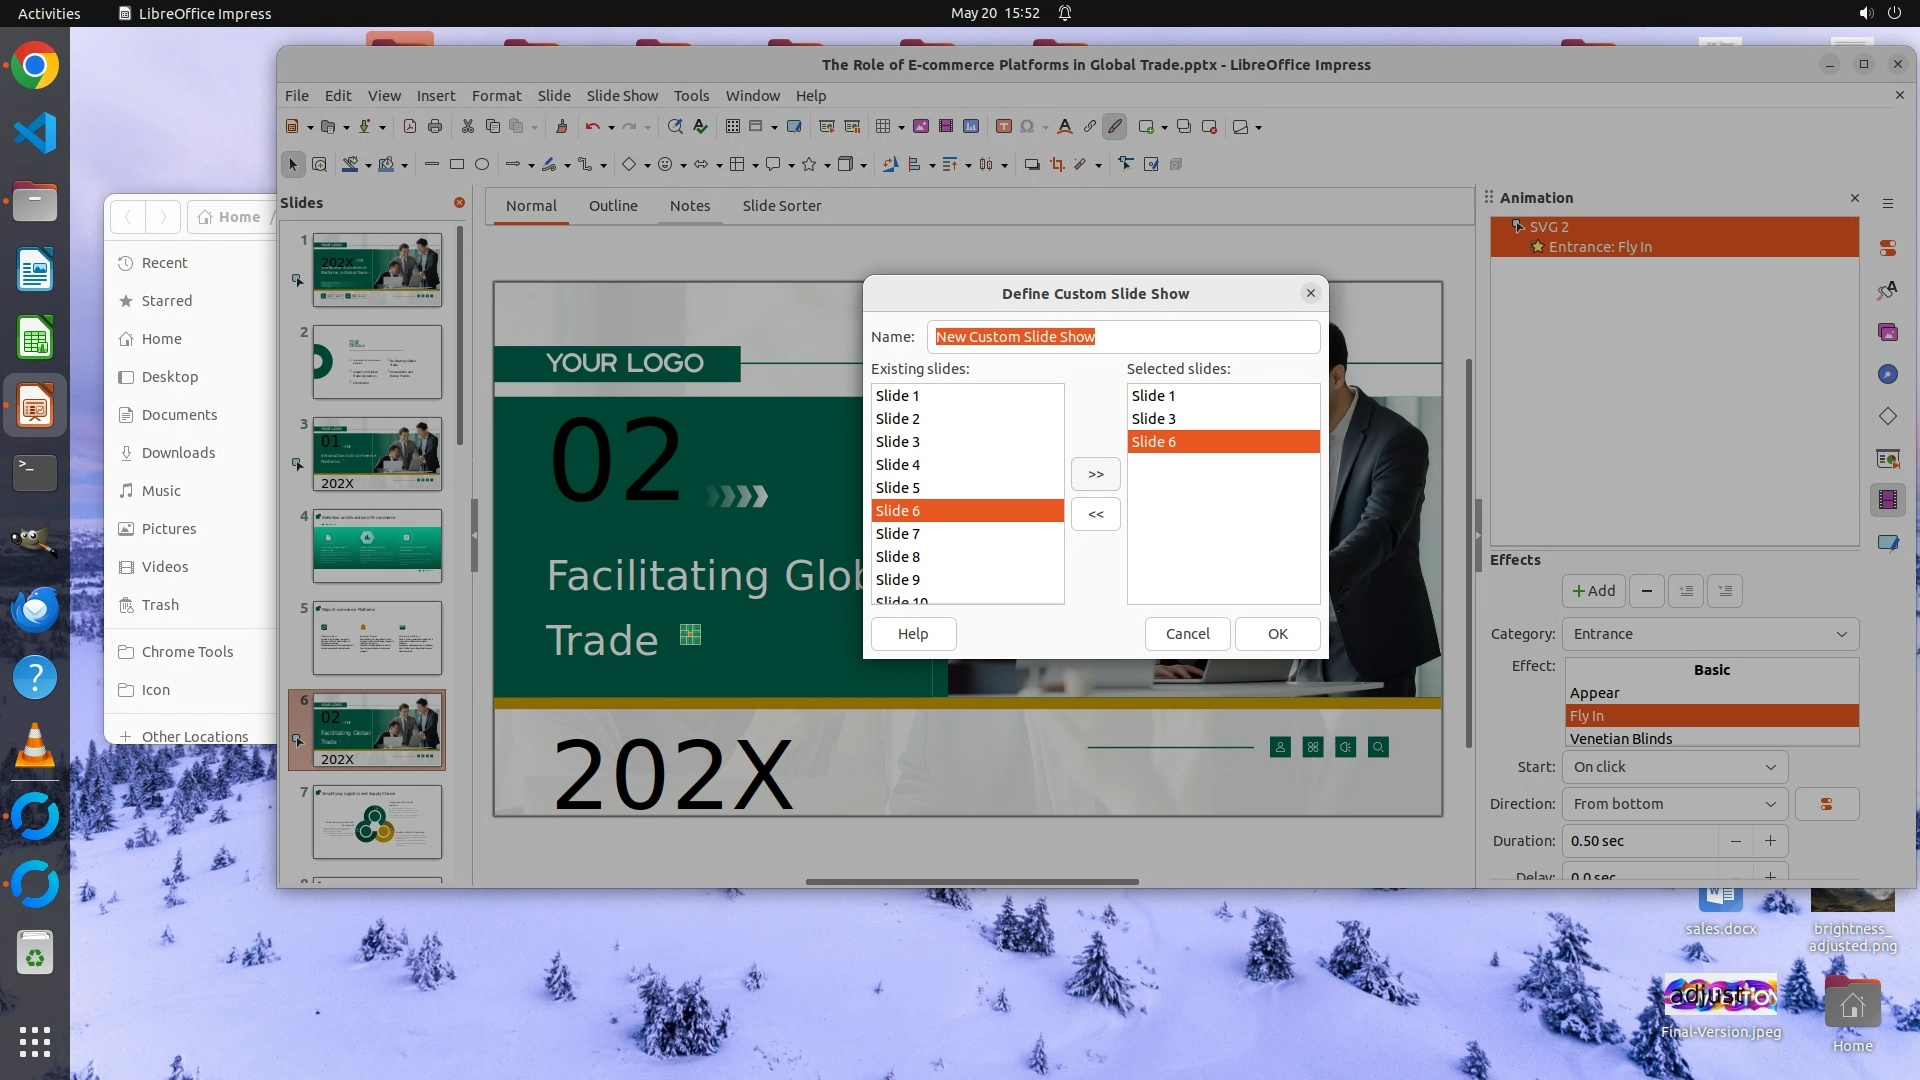The width and height of the screenshot is (1920, 1080).
Task: Open Thunderbird from the Ubuntu dock
Action: coord(35,609)
